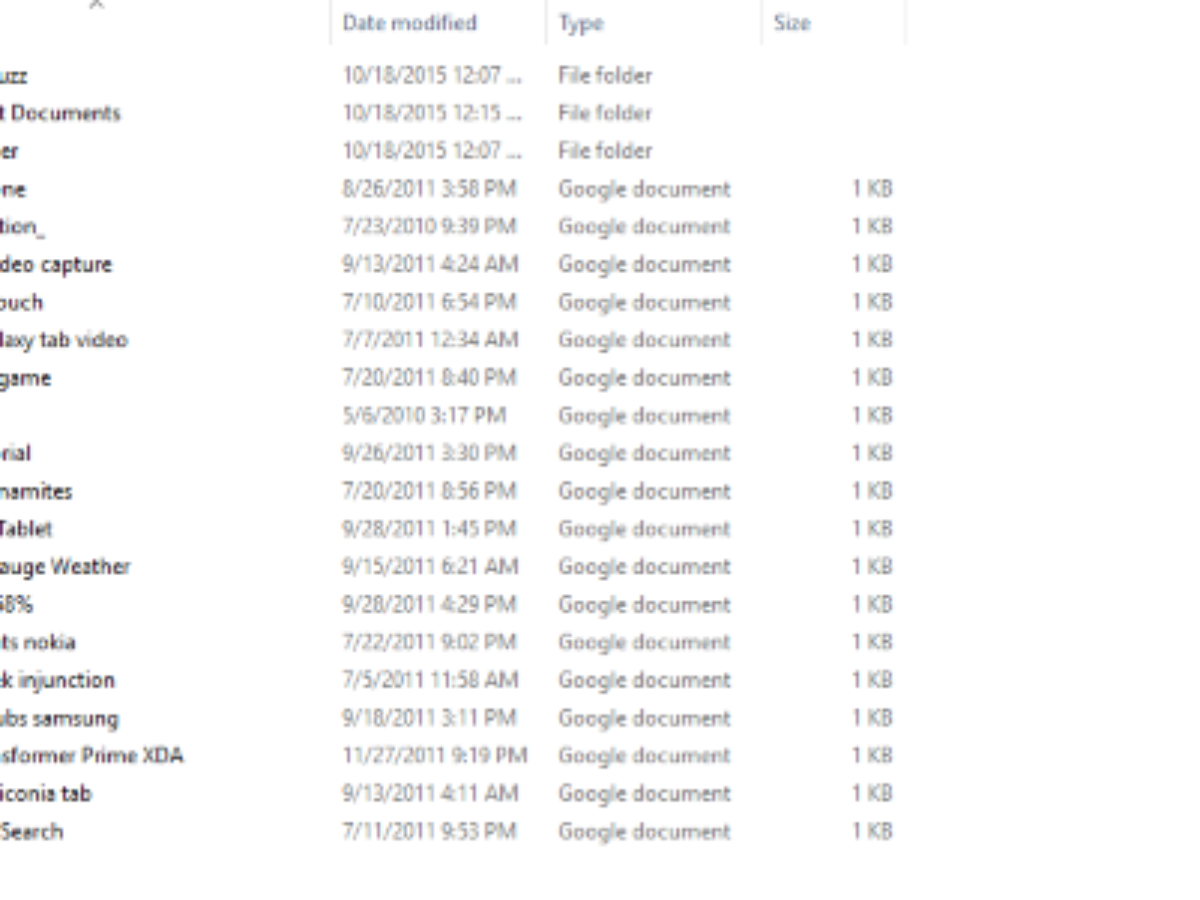Select the file ending in 'k injunction'
This screenshot has height=900, width=1200.
58,680
